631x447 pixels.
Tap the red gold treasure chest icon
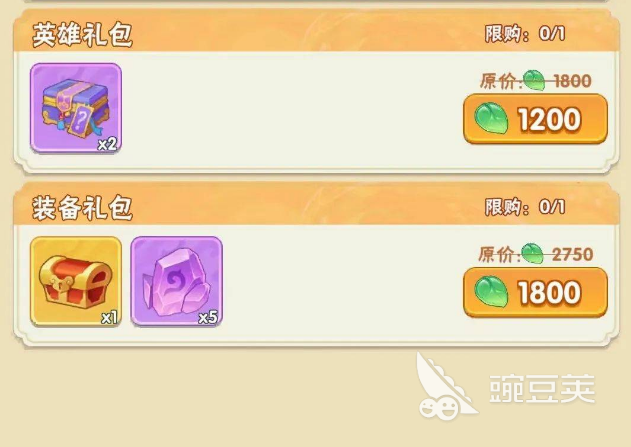[76, 281]
